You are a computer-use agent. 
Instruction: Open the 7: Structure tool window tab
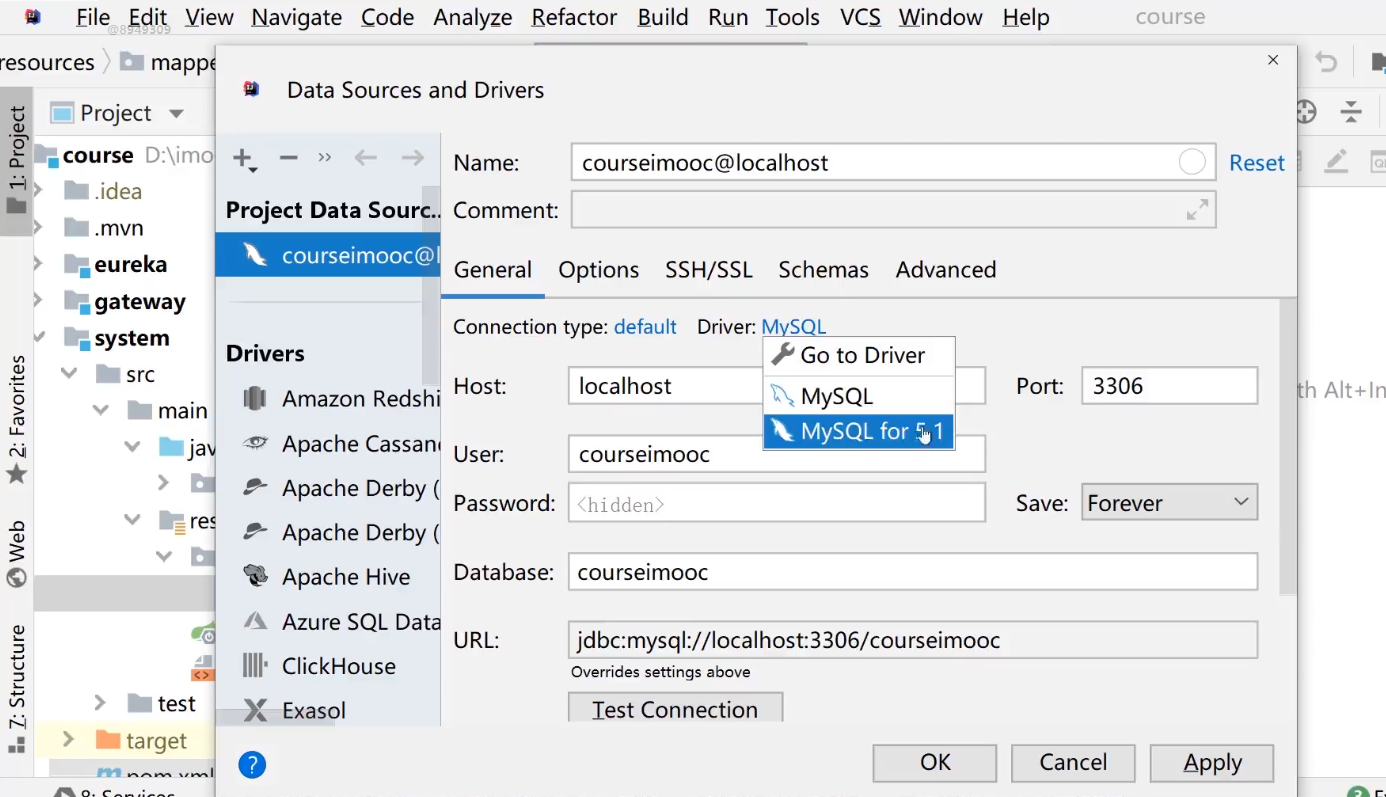[x=17, y=689]
